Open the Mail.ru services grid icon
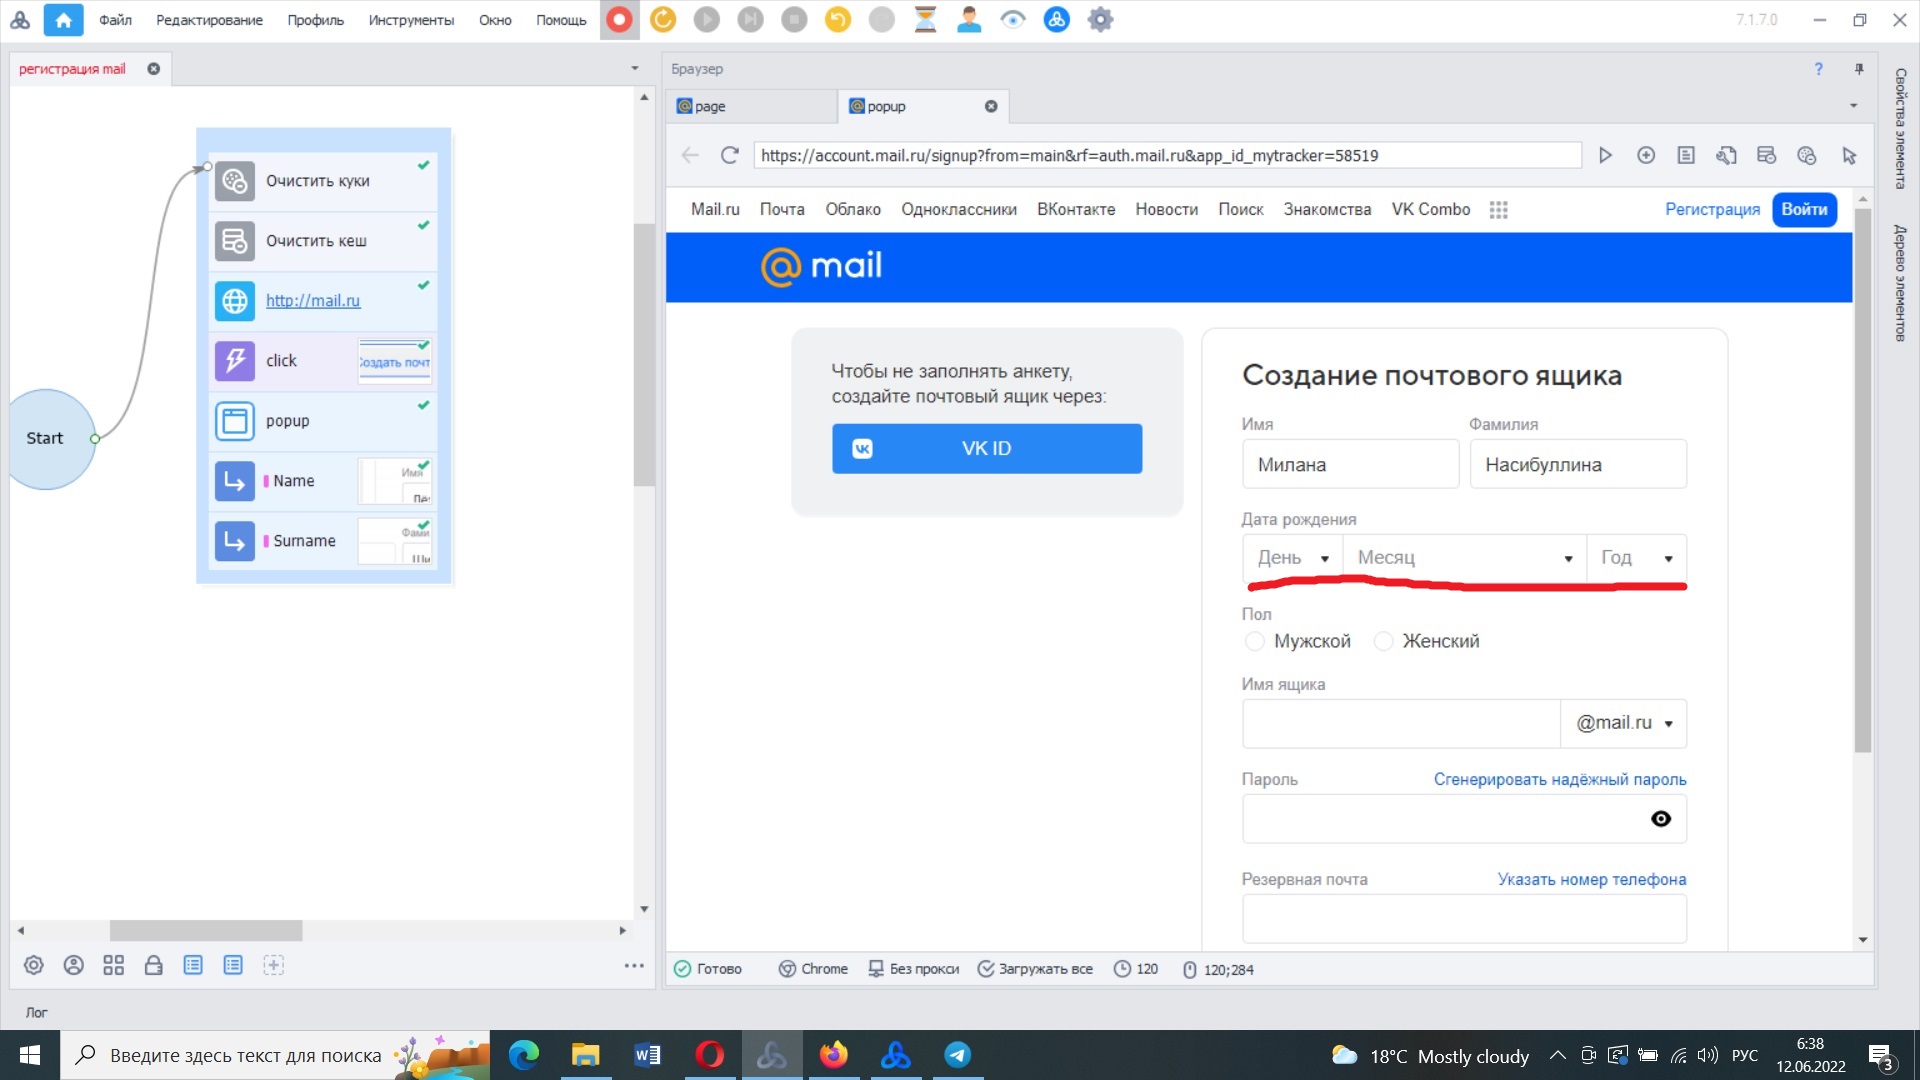This screenshot has width=1920, height=1080. (x=1498, y=210)
